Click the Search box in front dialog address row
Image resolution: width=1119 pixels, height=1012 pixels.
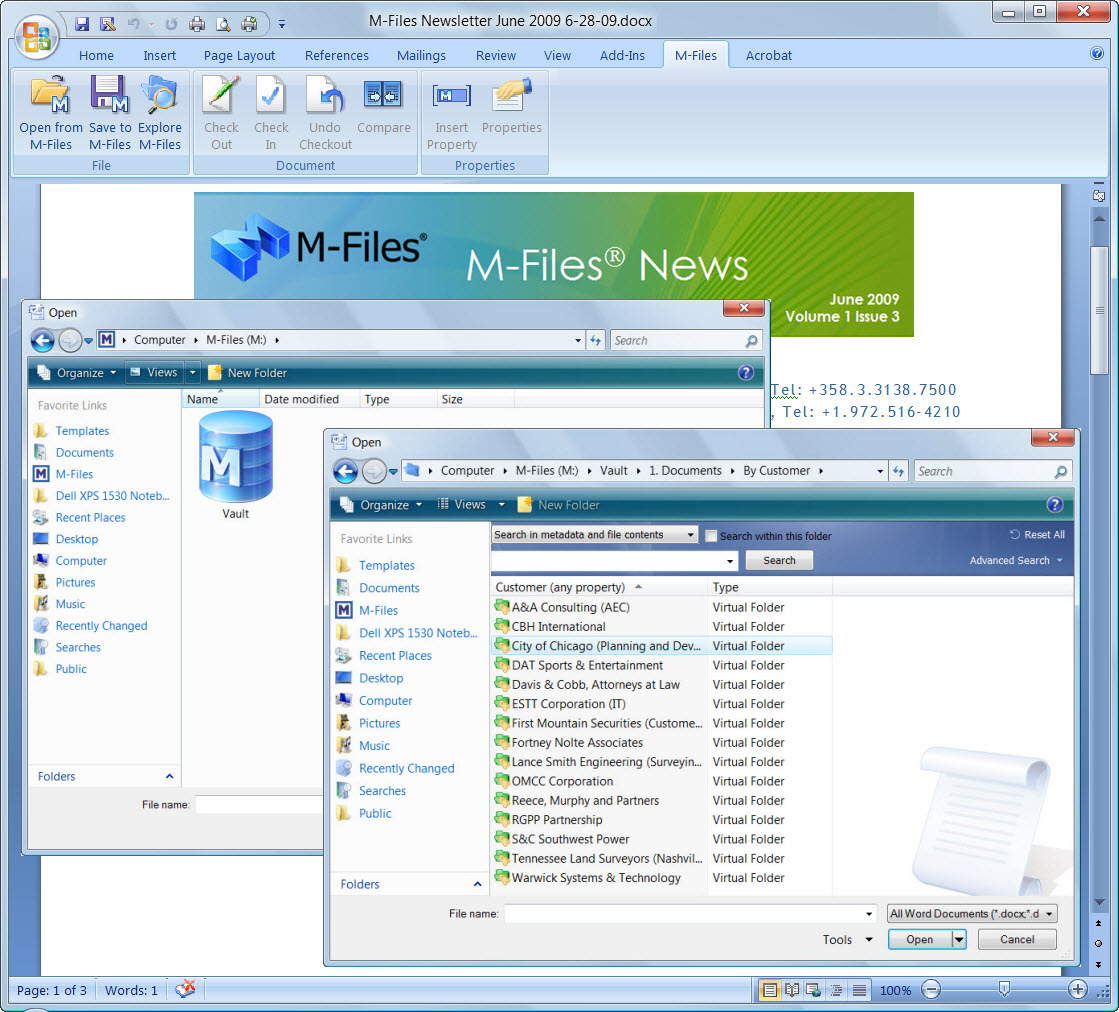[992, 471]
